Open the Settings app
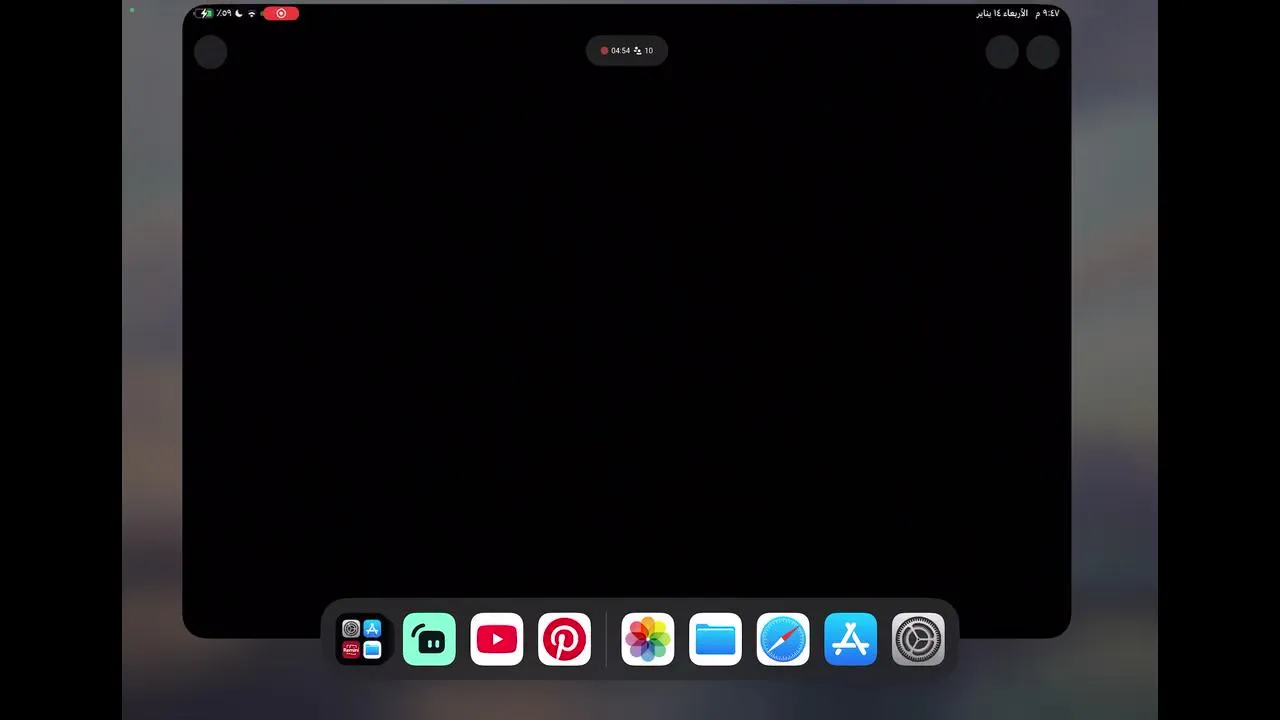Screen dimensions: 1280x720 (x=918, y=639)
